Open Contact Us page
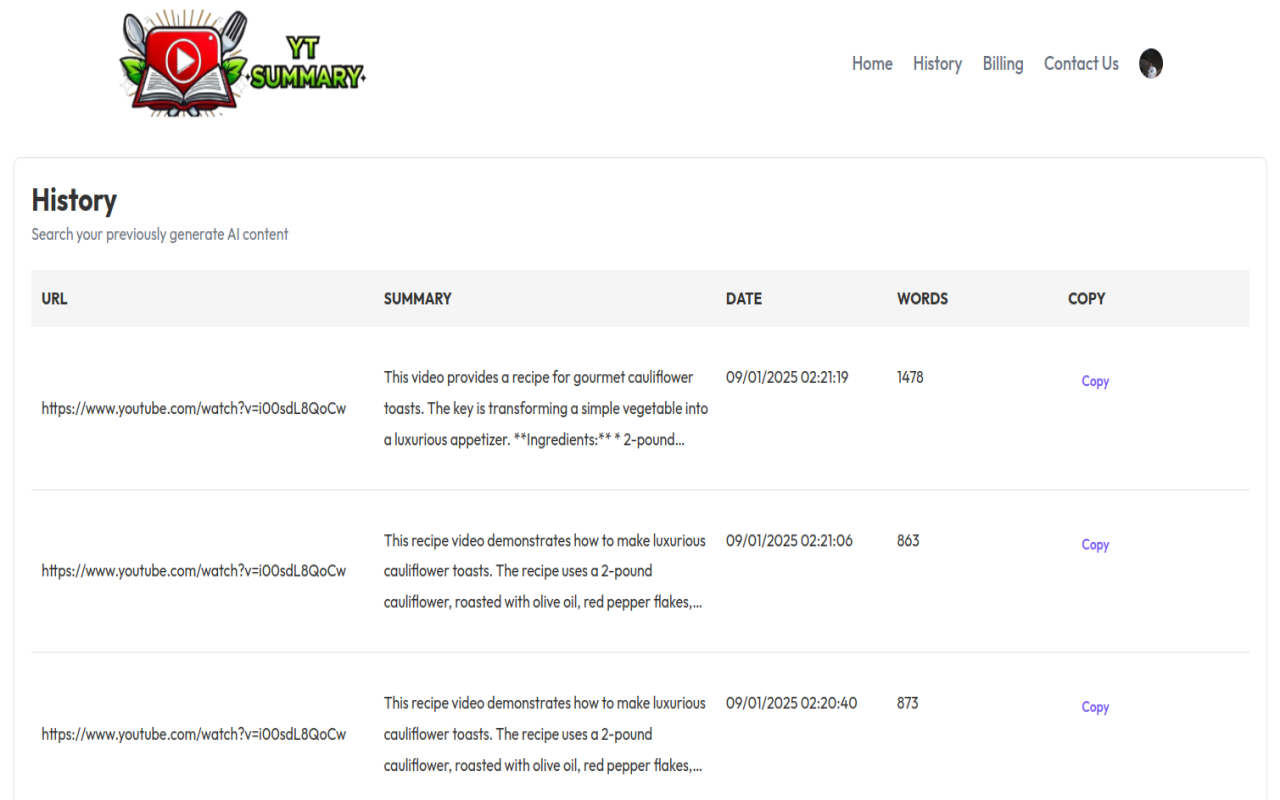 coord(1081,64)
